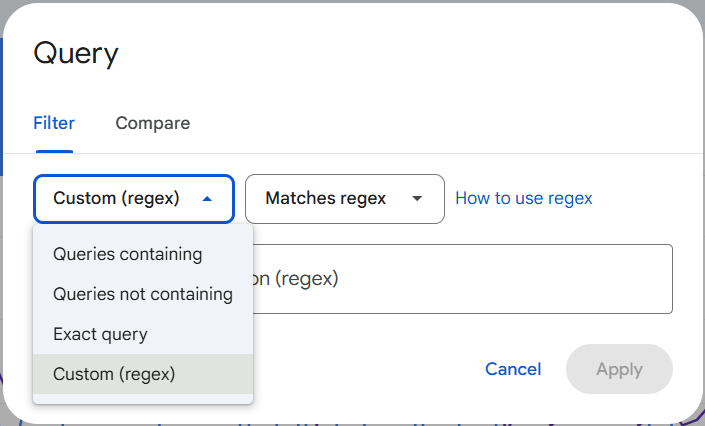
Task: Pick the Exact query option
Action: pos(100,334)
